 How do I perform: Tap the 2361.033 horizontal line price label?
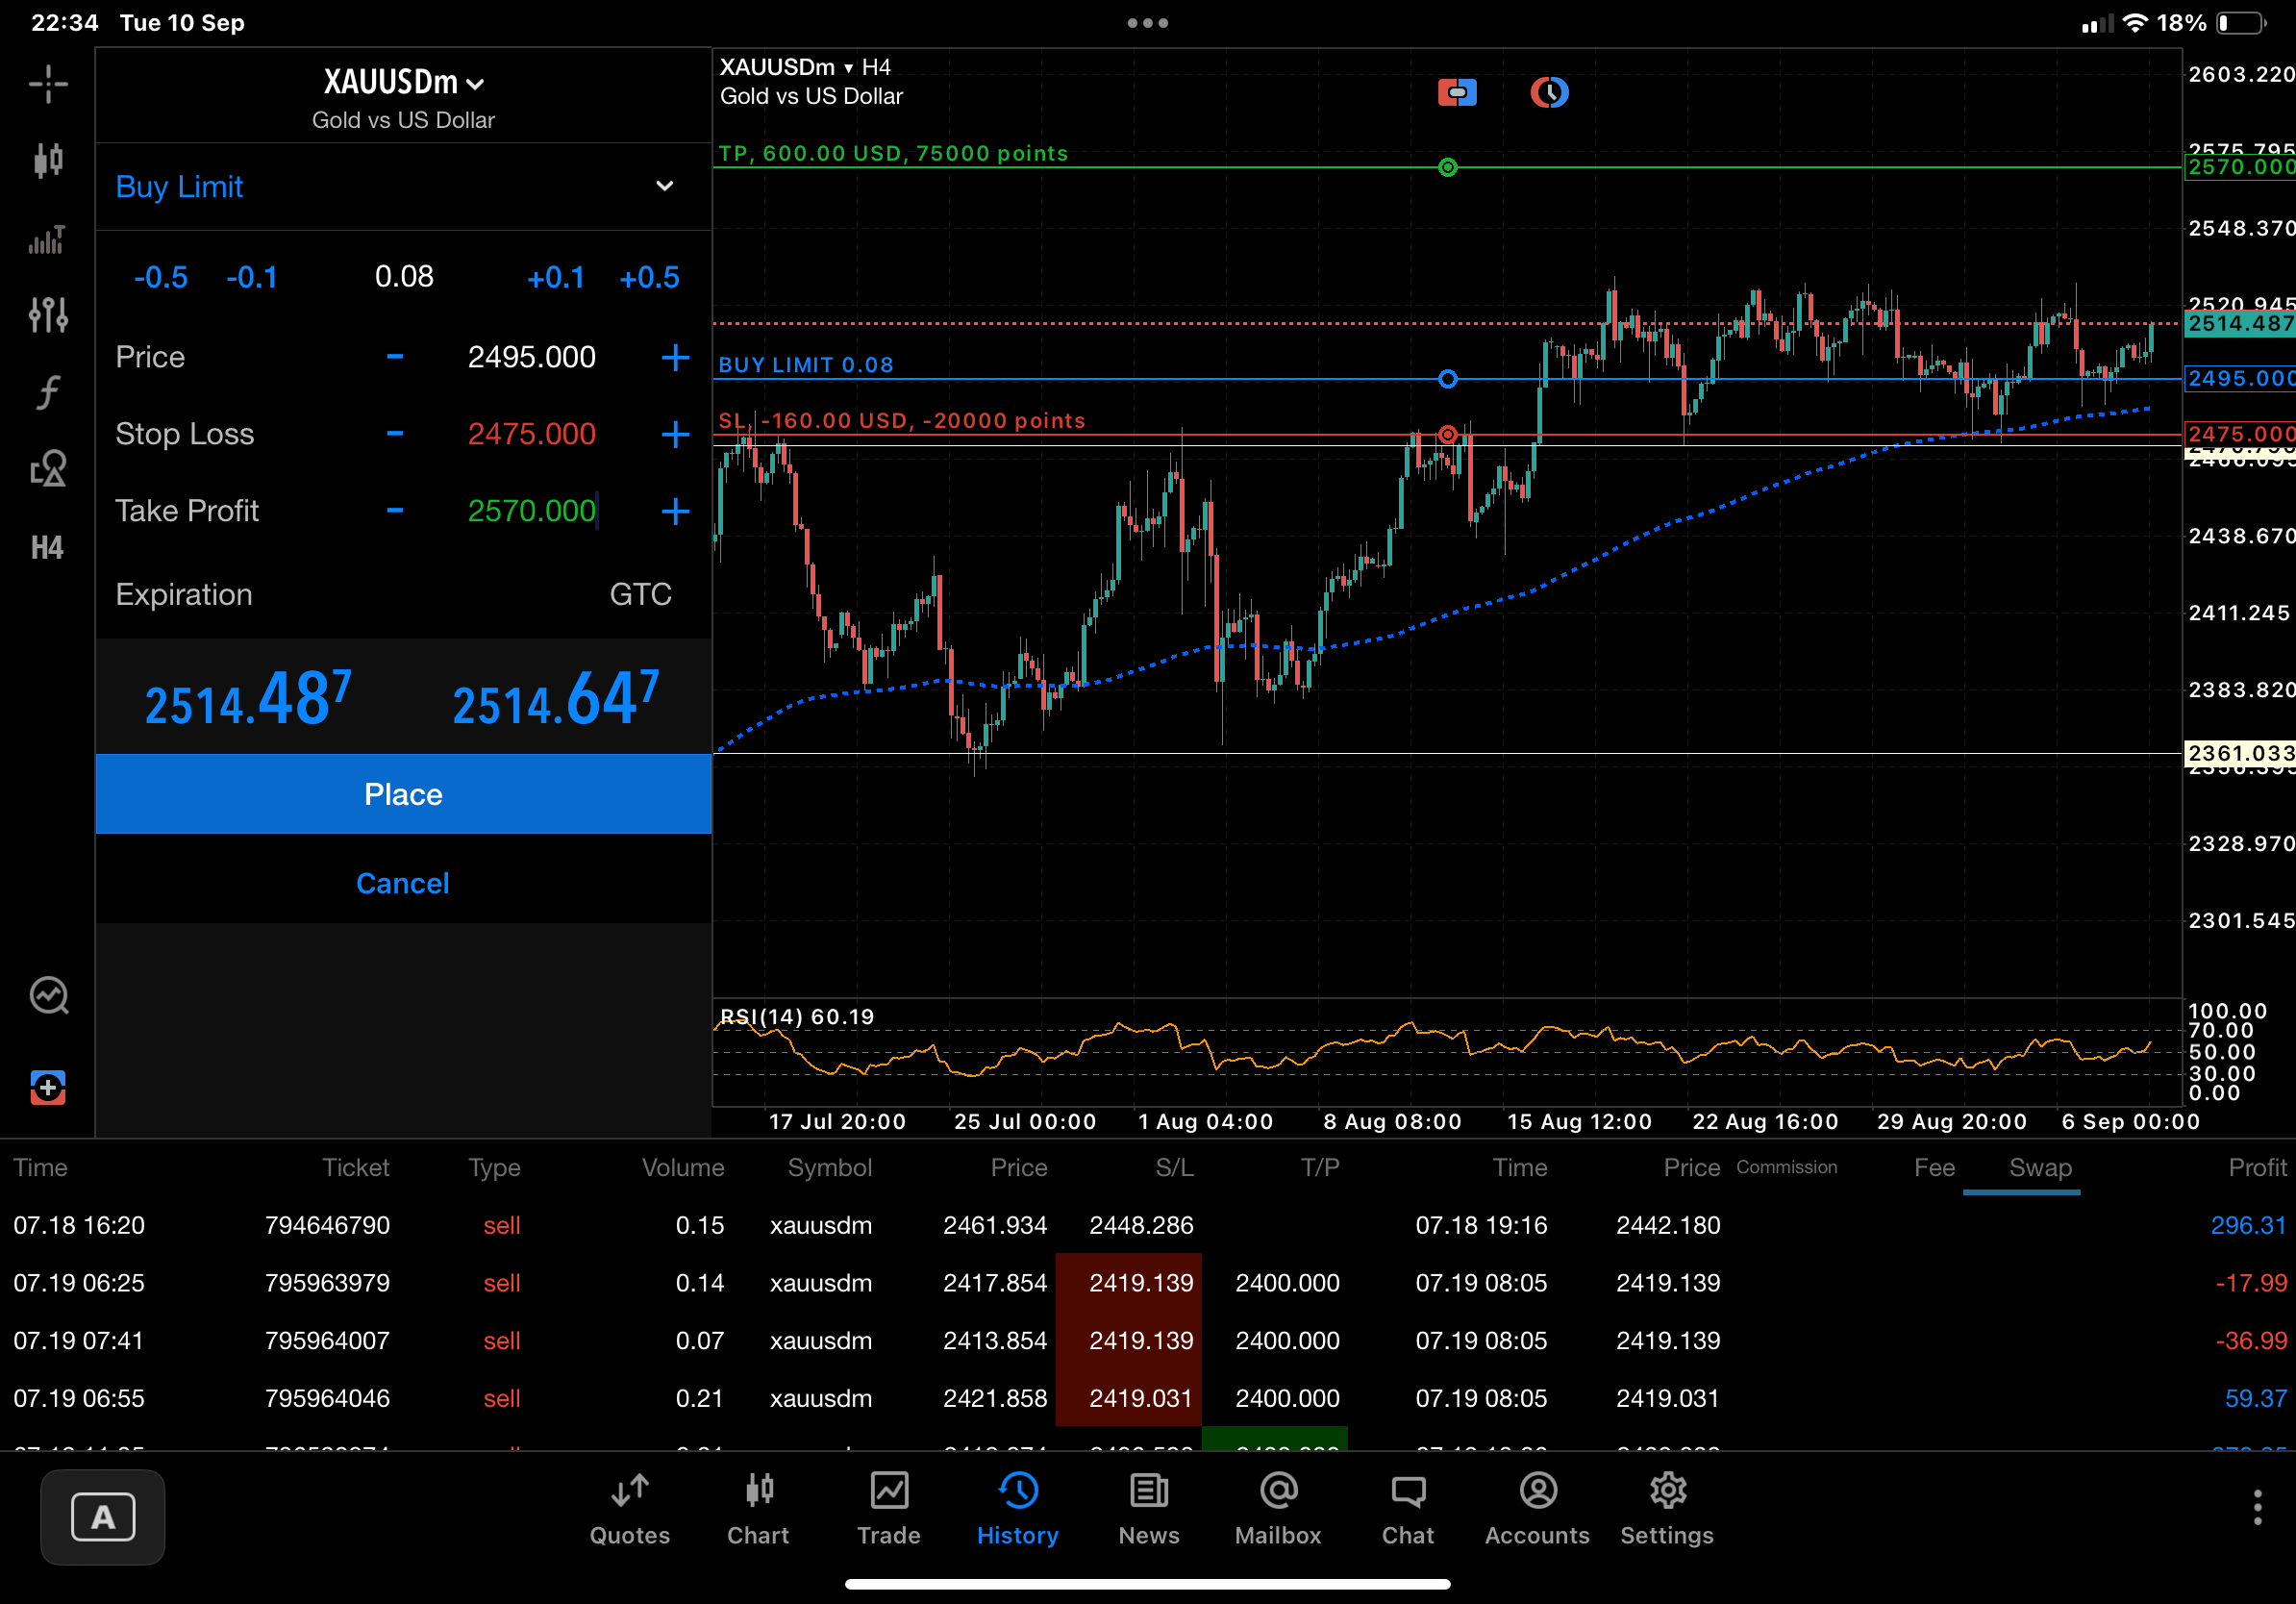pos(2240,753)
